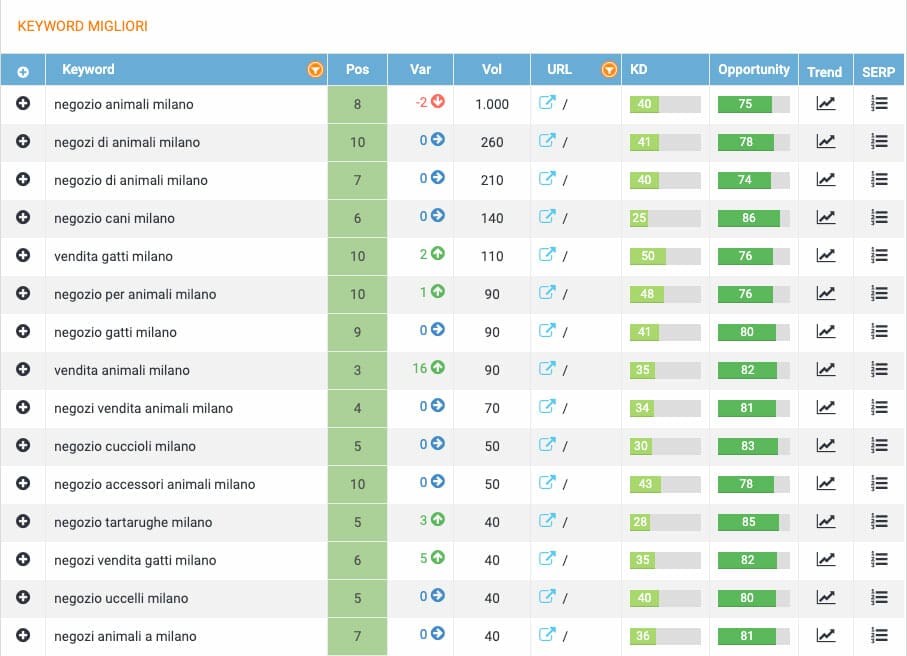Open external URL link for vendita gatti milano
Screen dimensions: 907x656
point(547,255)
